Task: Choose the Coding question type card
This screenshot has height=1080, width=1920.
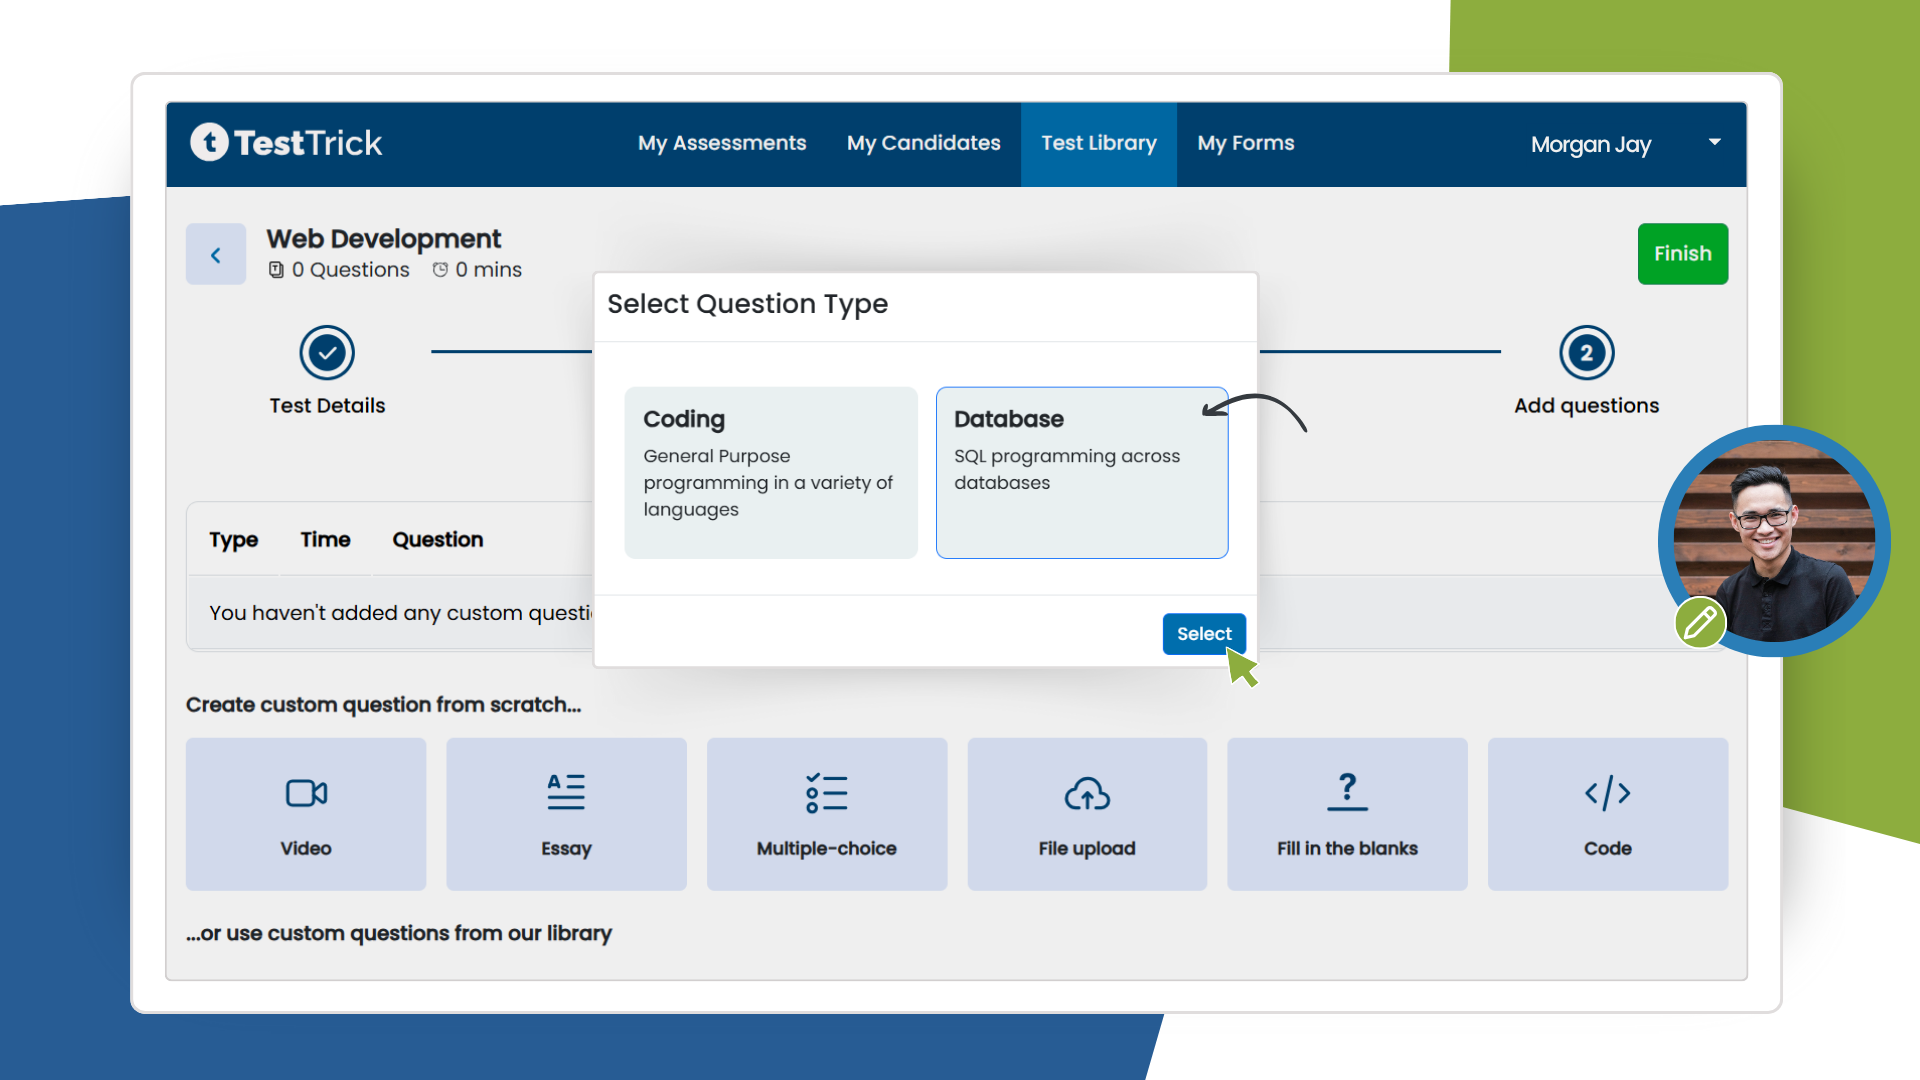Action: (x=770, y=472)
